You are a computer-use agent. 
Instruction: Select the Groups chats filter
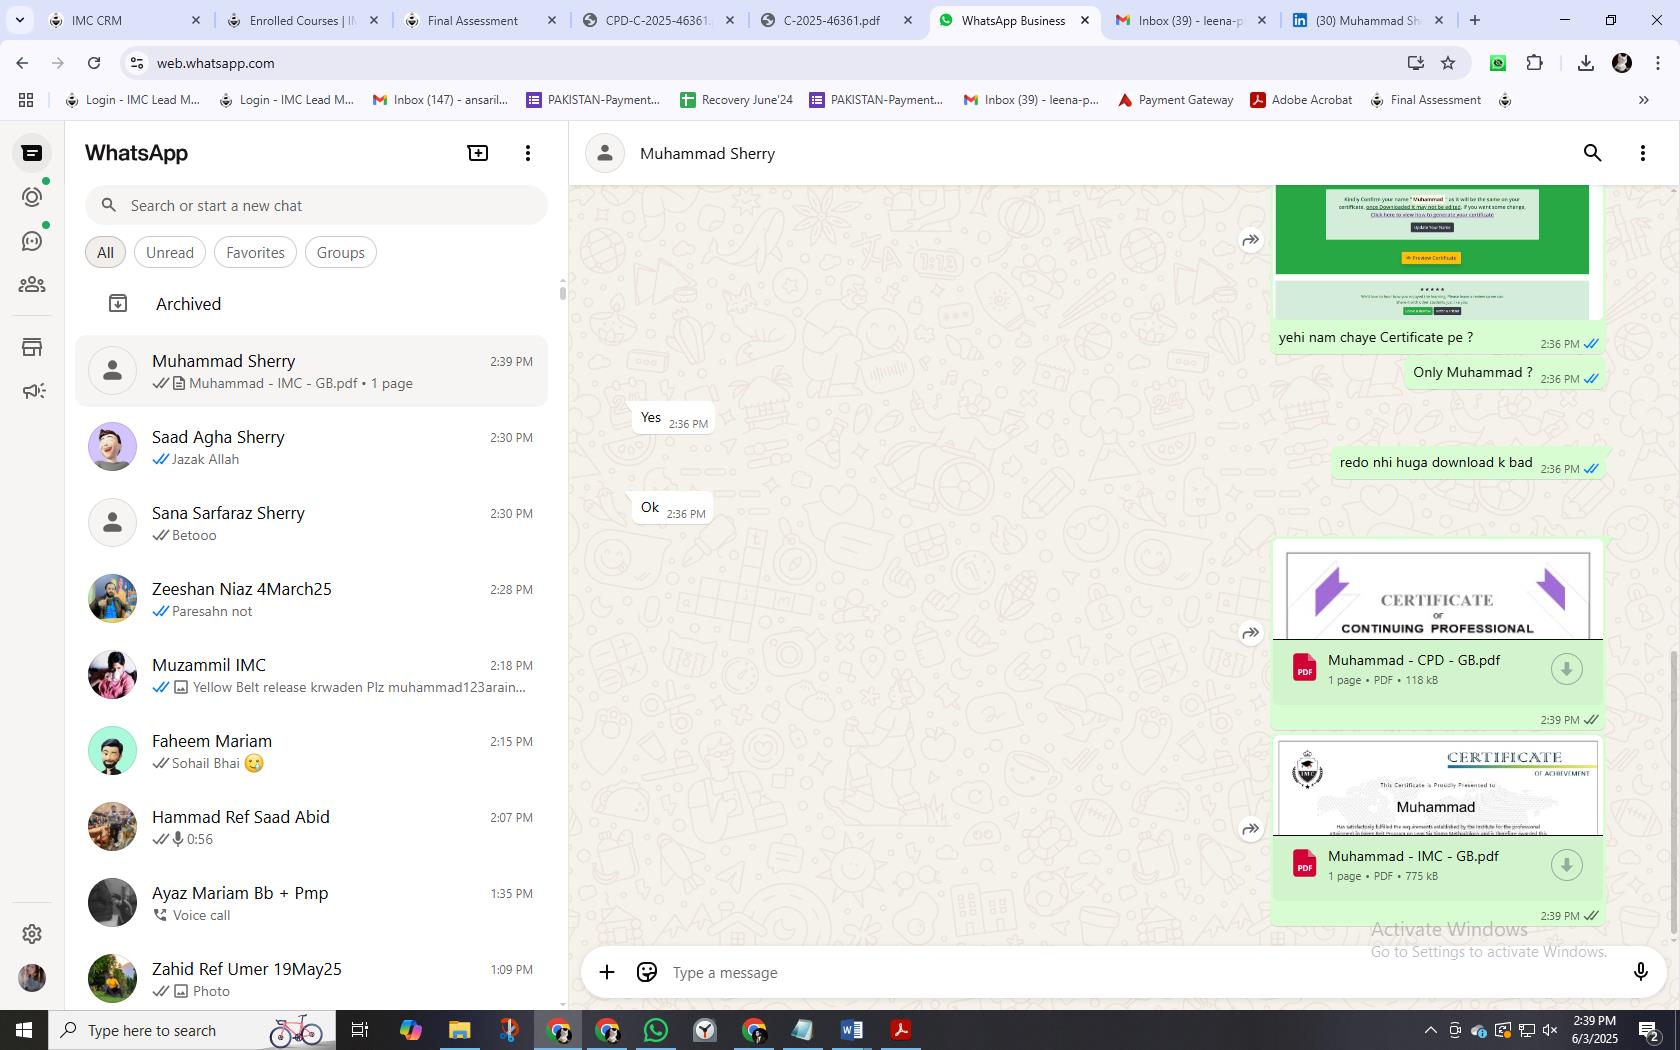(340, 252)
